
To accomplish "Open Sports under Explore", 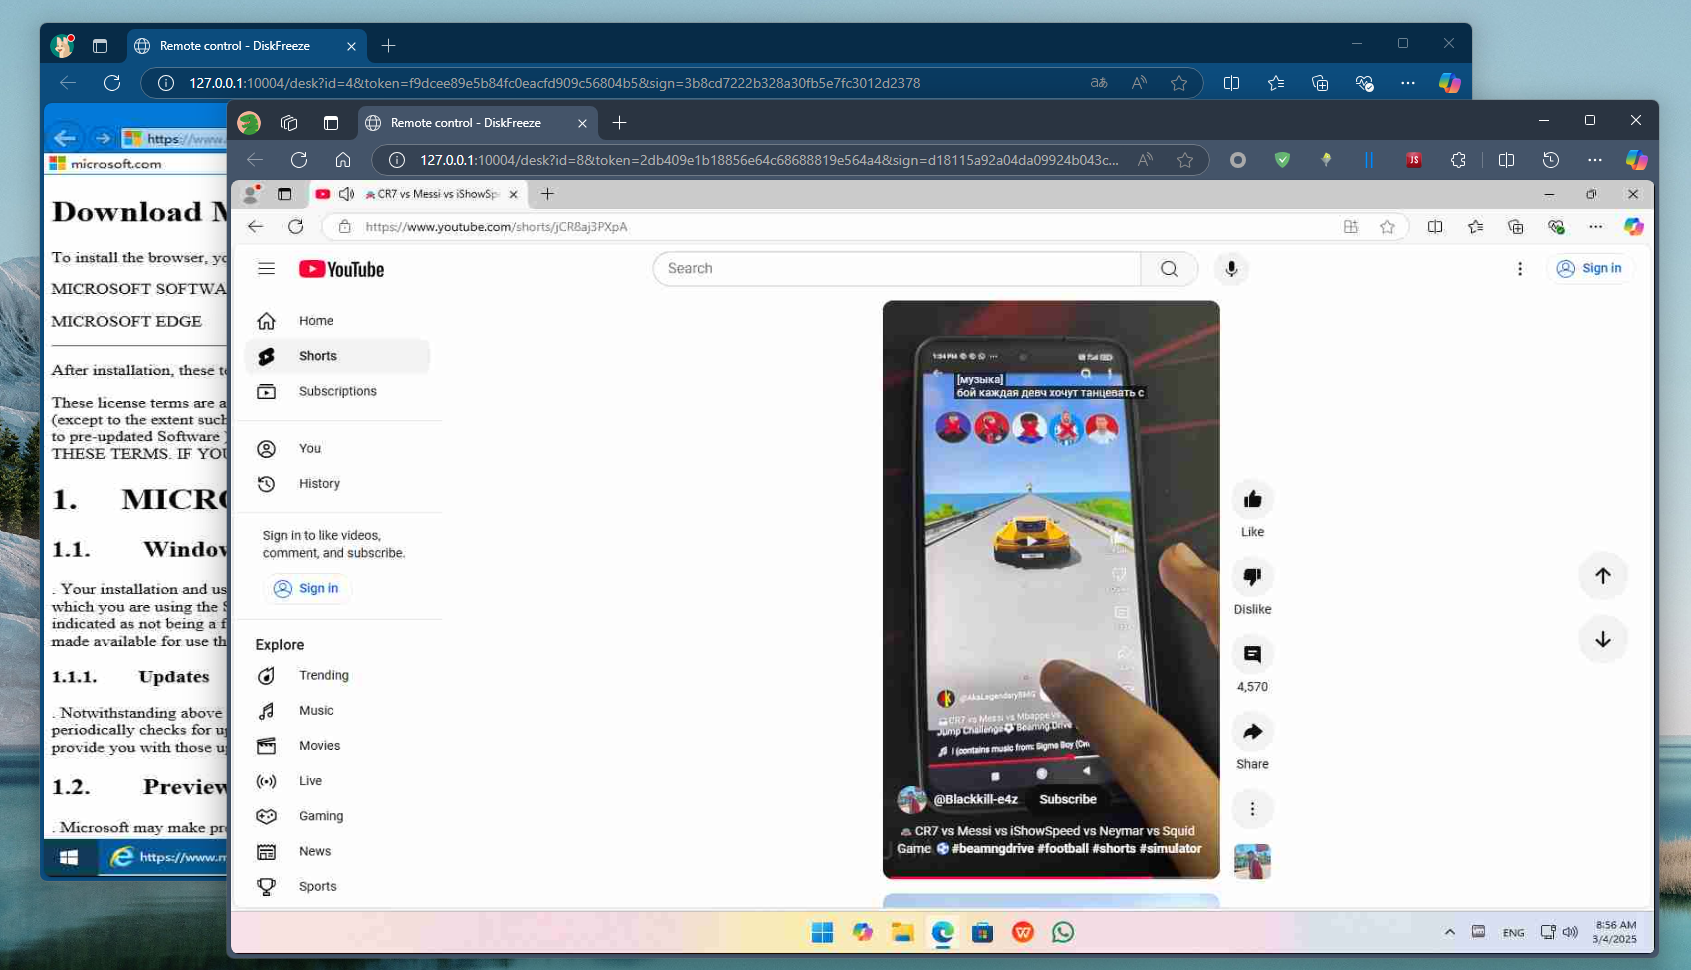I will click(x=338, y=886).
